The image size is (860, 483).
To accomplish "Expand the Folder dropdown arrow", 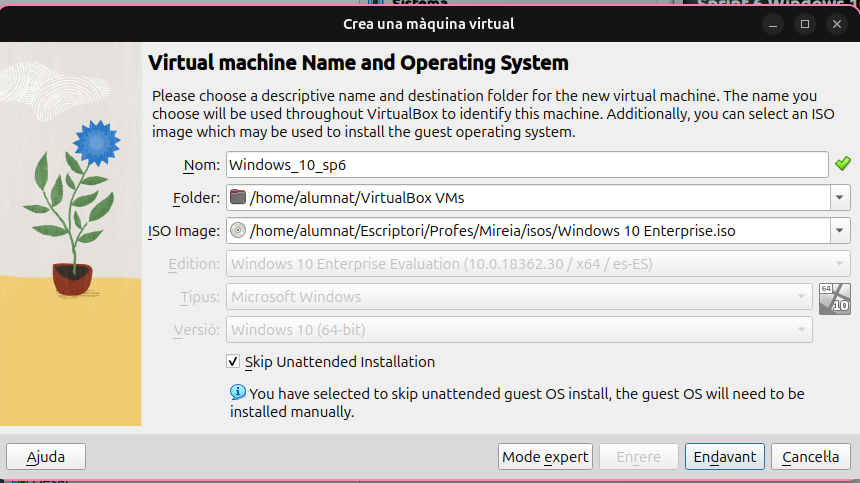I will click(839, 197).
